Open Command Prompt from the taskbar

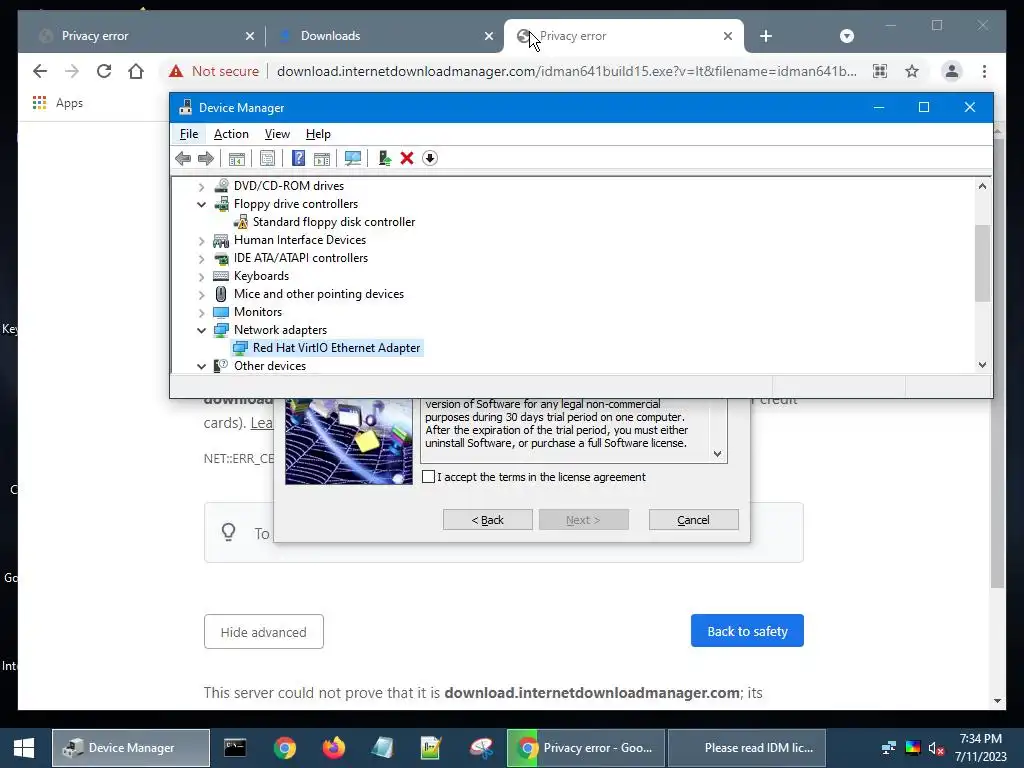point(234,748)
